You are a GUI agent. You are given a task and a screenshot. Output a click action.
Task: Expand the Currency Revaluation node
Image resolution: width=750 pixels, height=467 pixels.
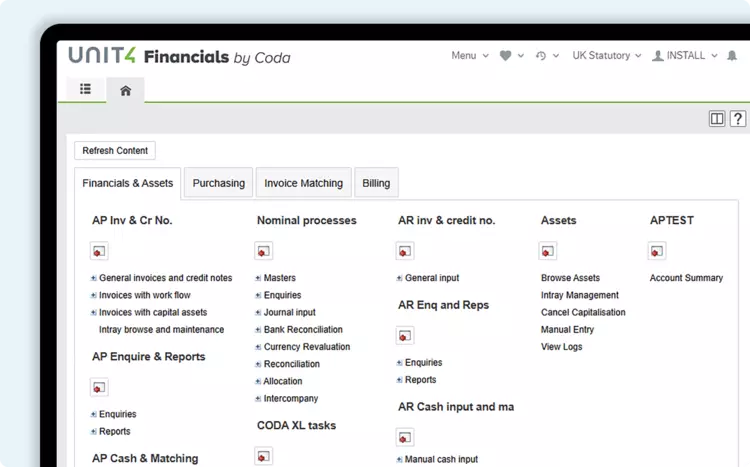258,347
